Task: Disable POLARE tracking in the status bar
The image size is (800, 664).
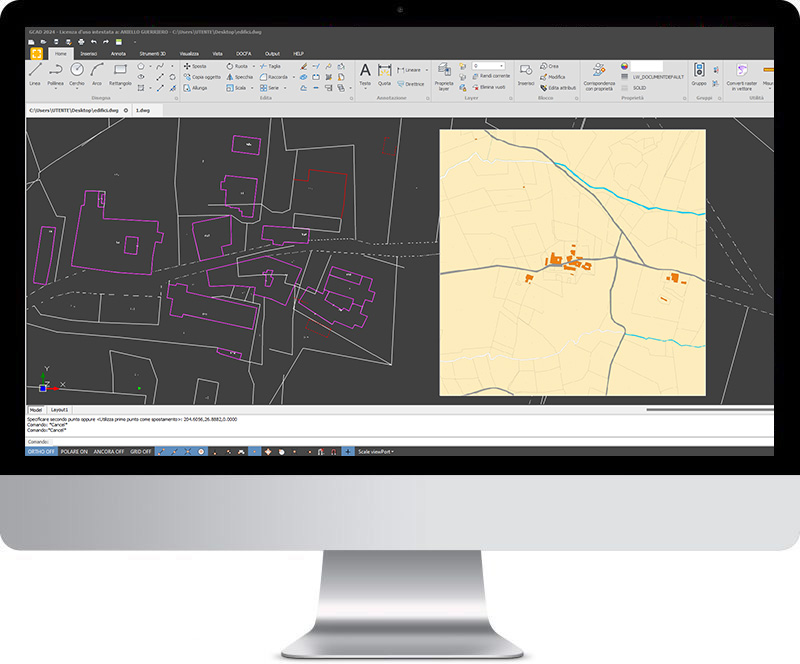Action: [x=74, y=452]
